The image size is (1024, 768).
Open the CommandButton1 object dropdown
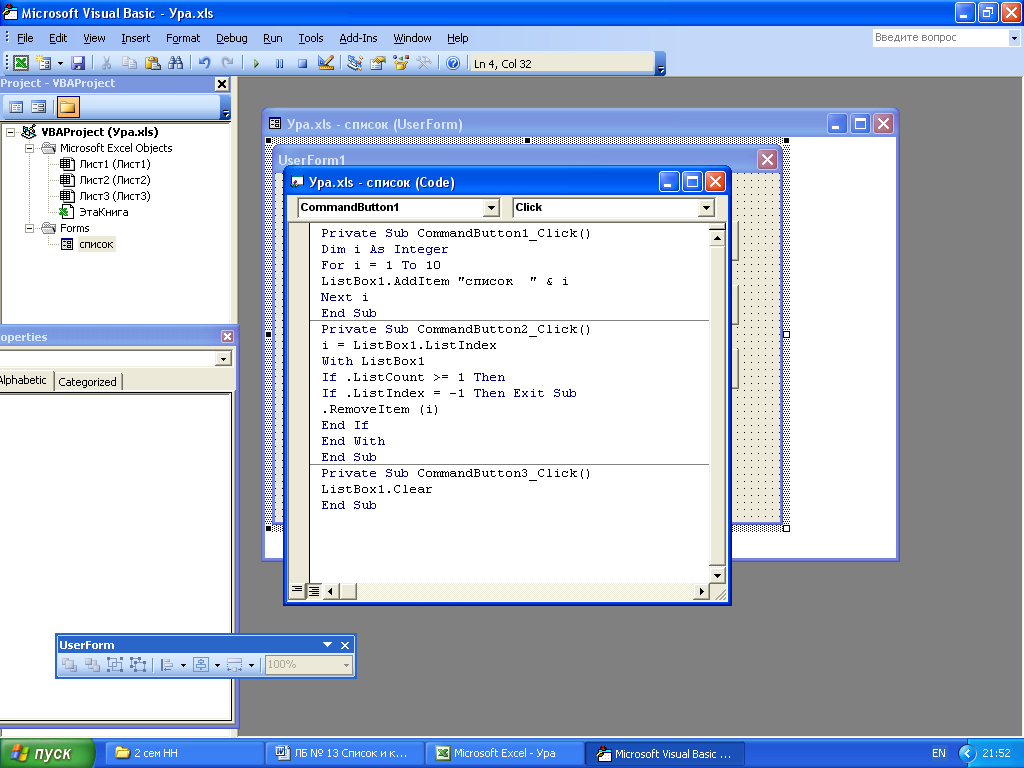click(491, 208)
